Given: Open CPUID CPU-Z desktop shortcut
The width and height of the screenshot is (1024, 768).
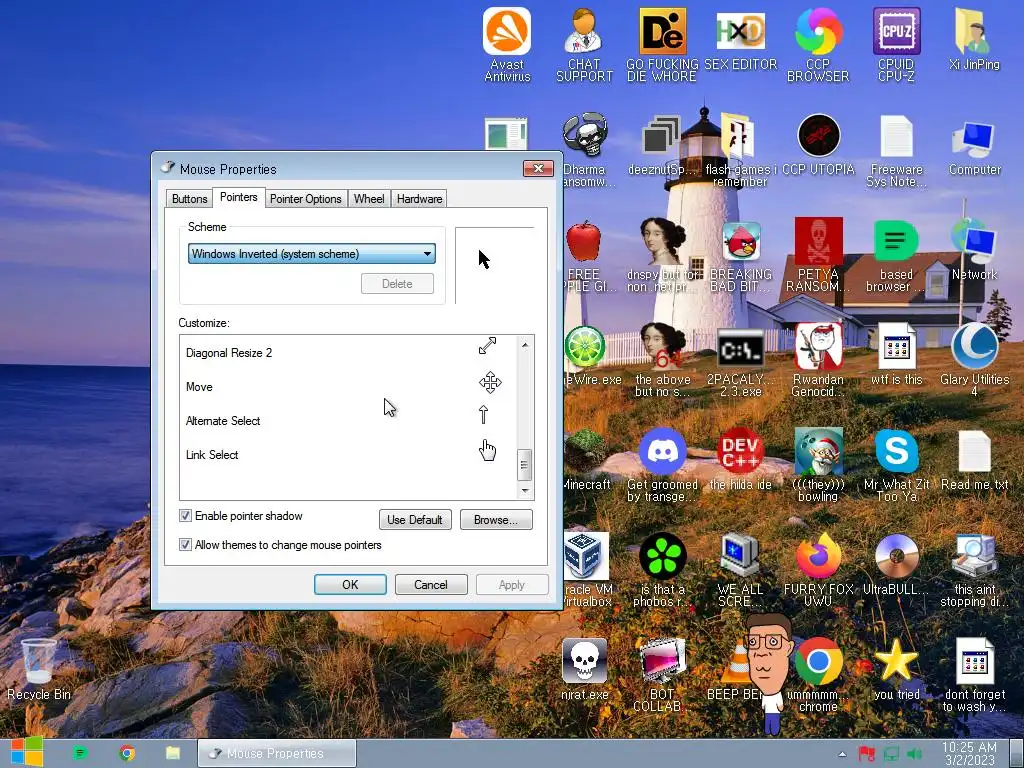Looking at the screenshot, I should 896,44.
